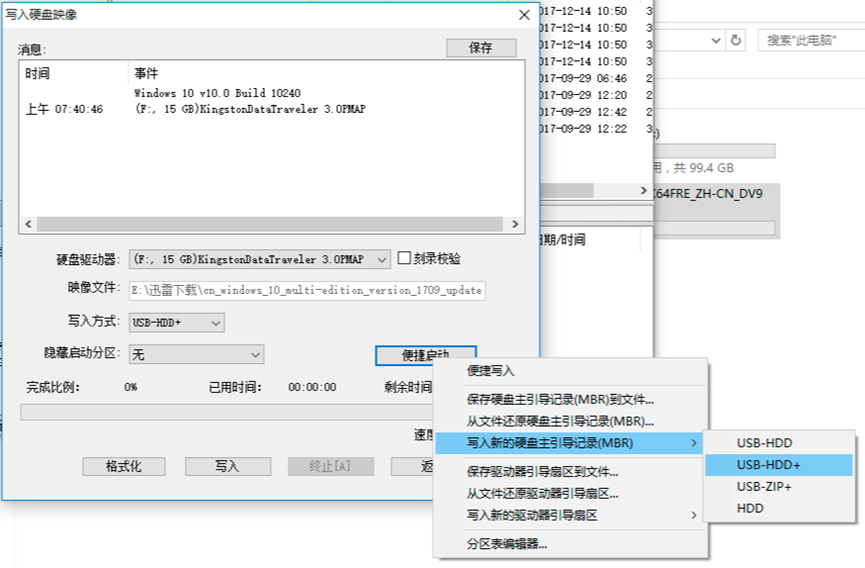Choose 从文件还原硬盘主引导记录(MBR)
This screenshot has height=568, width=865.
[570, 421]
